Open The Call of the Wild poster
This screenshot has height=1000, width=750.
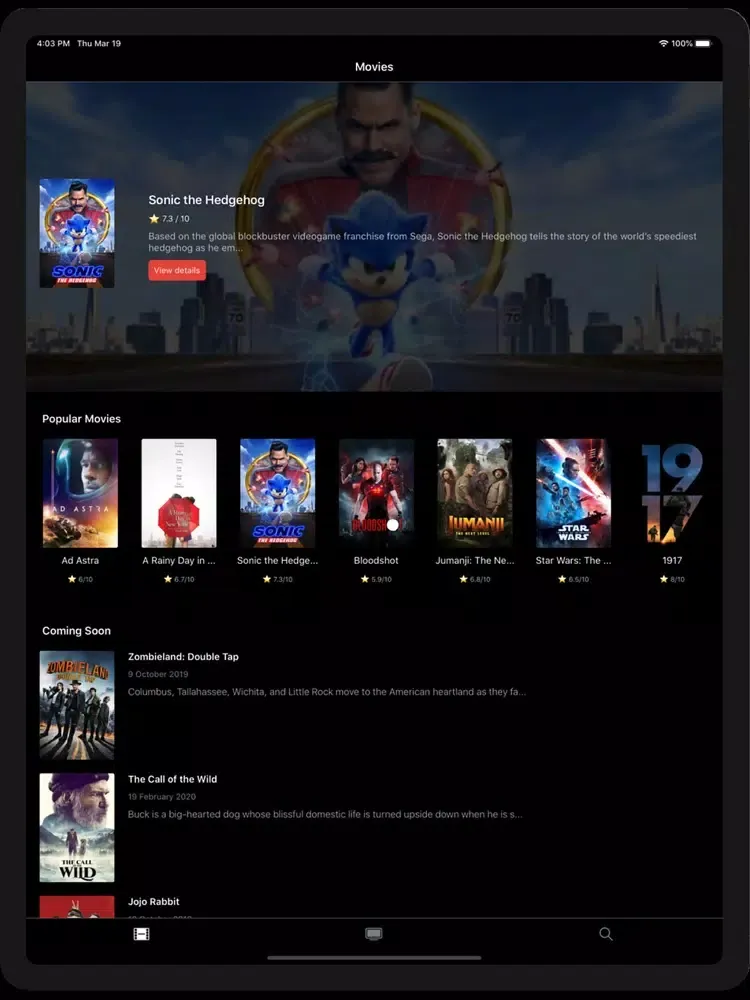pyautogui.click(x=77, y=828)
